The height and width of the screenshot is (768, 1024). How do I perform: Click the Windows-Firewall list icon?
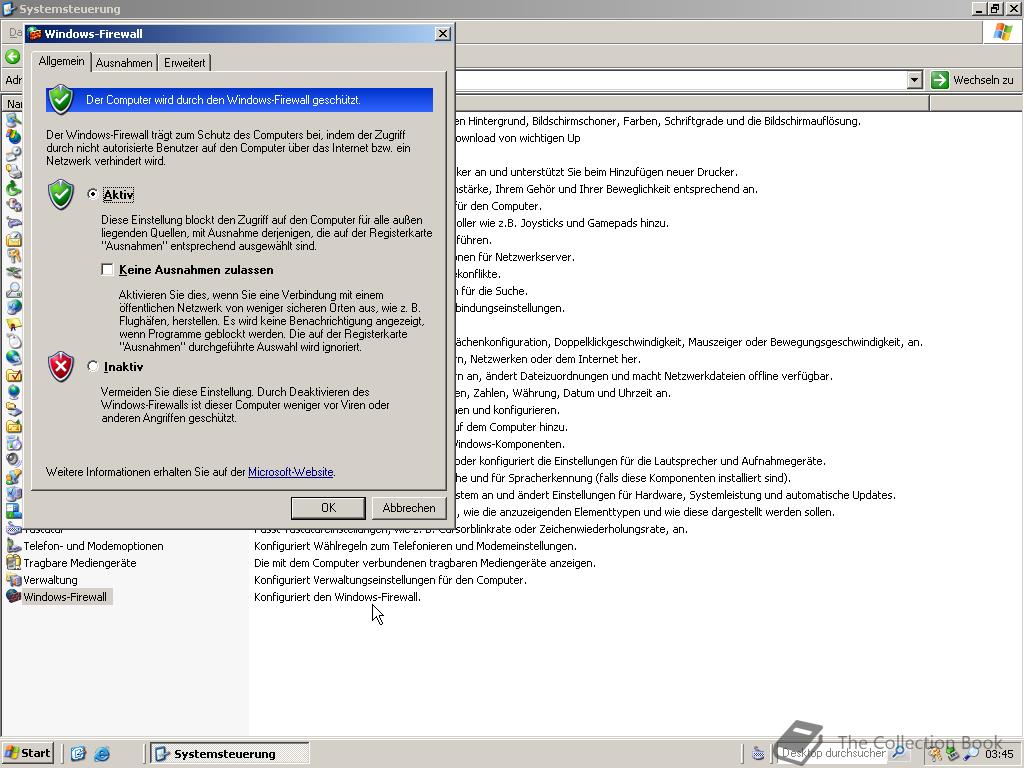13,596
